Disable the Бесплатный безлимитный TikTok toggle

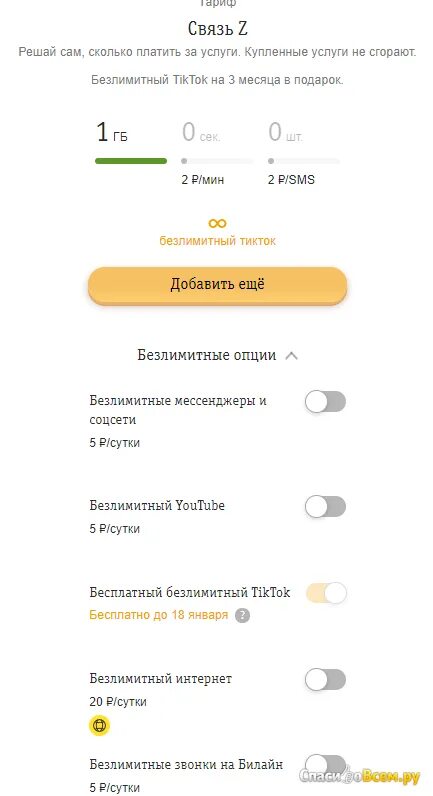(325, 593)
